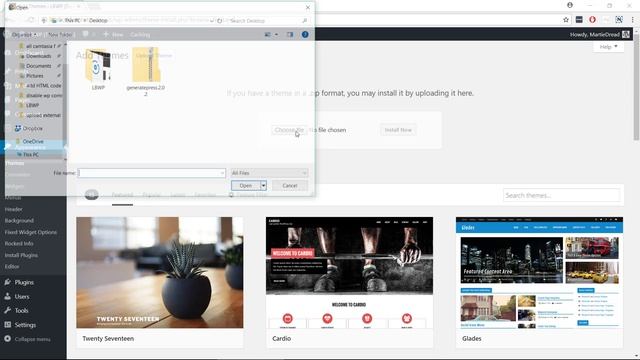The height and width of the screenshot is (360, 640).
Task: Select 'all camtasia f' in navigation tree
Action: tap(40, 46)
